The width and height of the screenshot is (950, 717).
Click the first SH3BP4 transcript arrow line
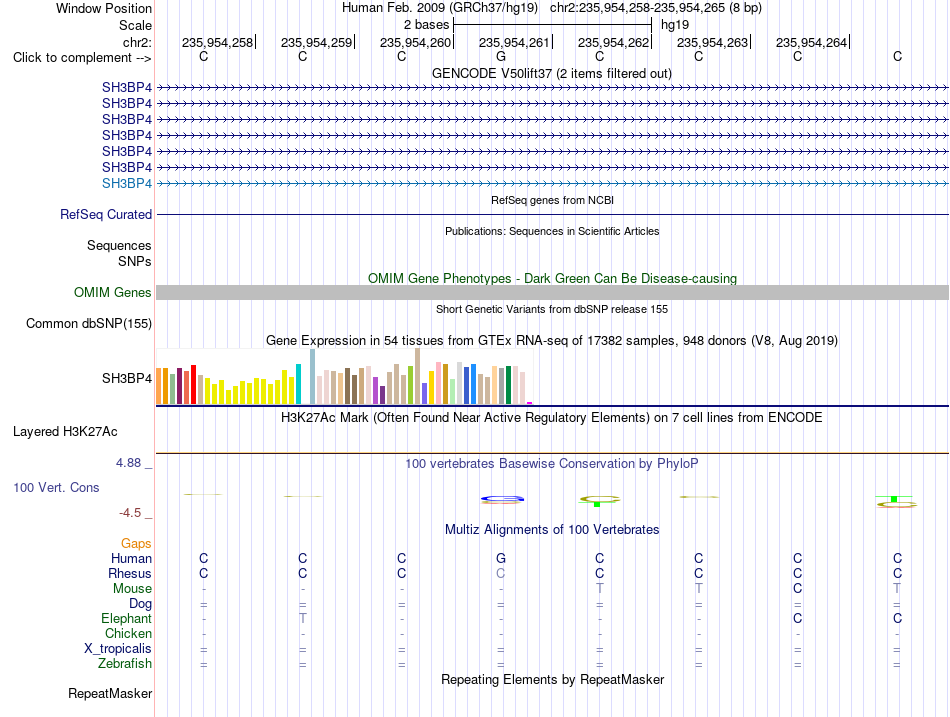point(552,88)
